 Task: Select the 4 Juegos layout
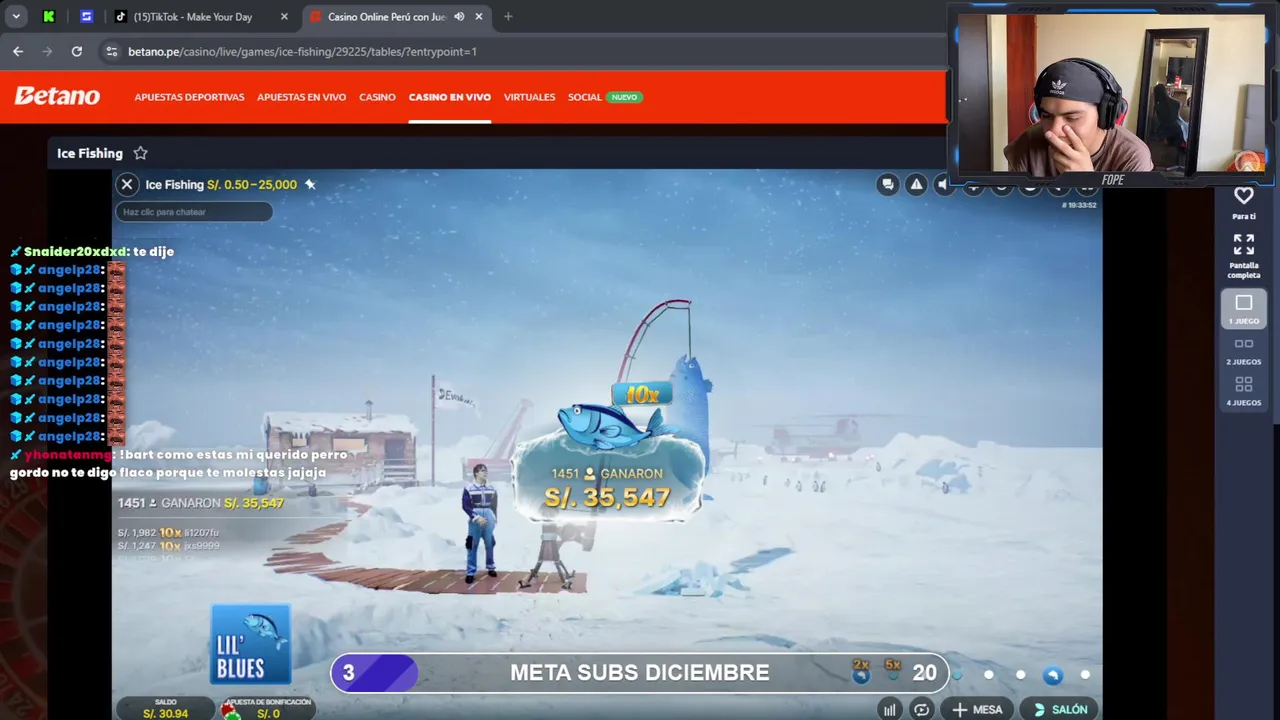pyautogui.click(x=1243, y=391)
